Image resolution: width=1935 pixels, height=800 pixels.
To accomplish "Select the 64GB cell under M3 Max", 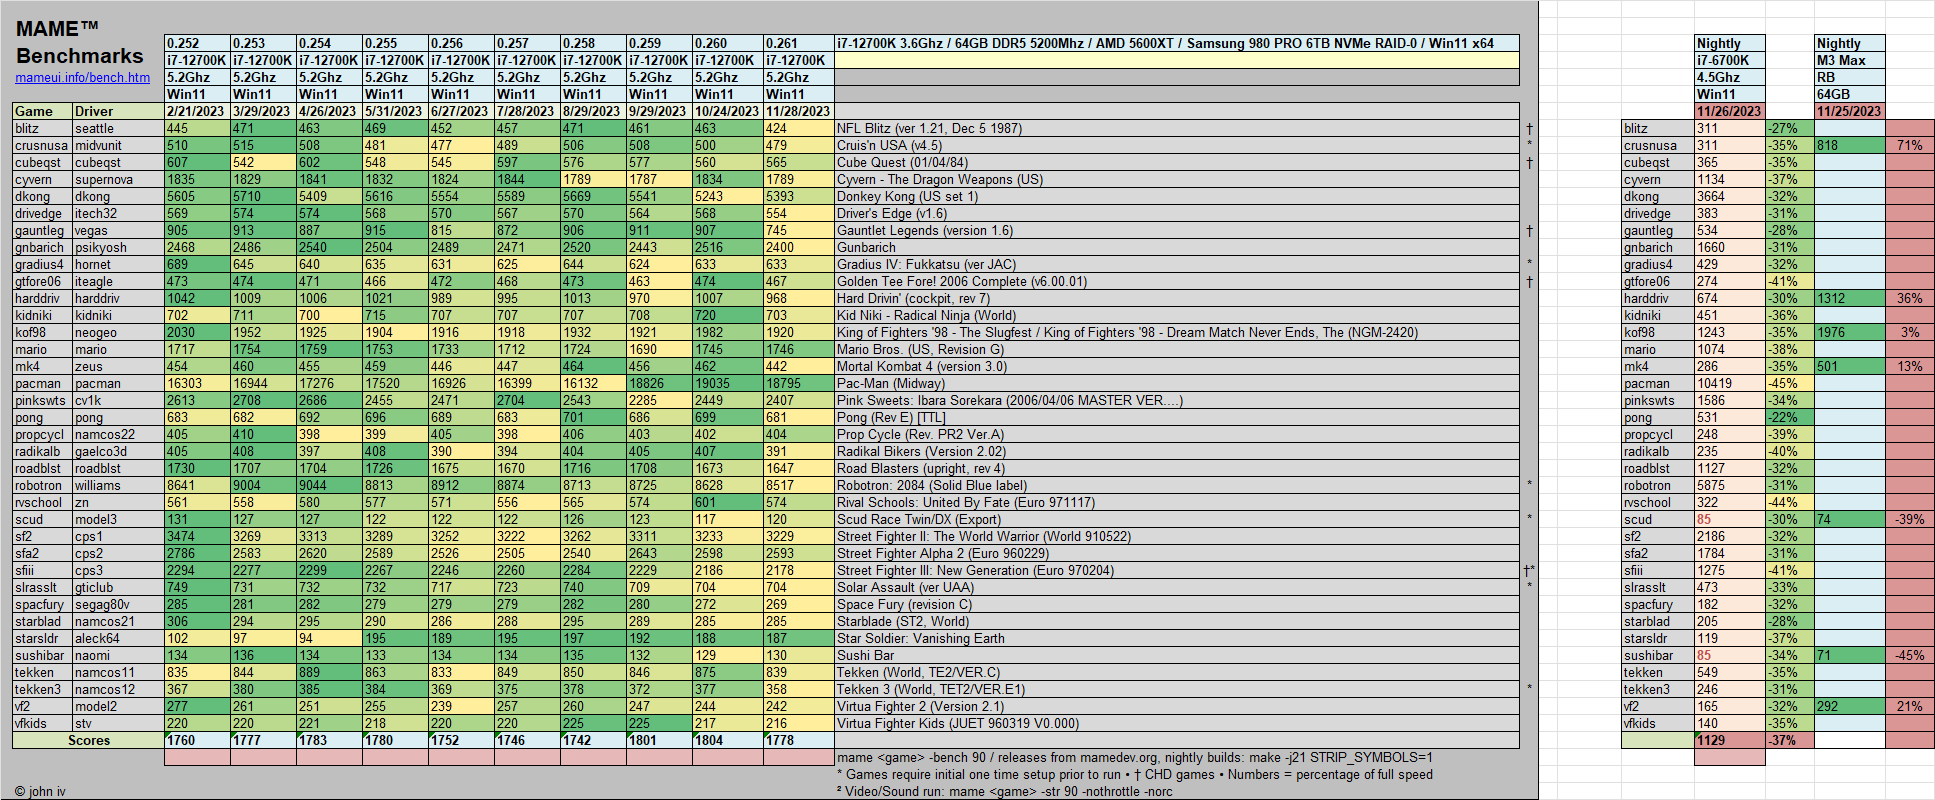I will 1850,94.
